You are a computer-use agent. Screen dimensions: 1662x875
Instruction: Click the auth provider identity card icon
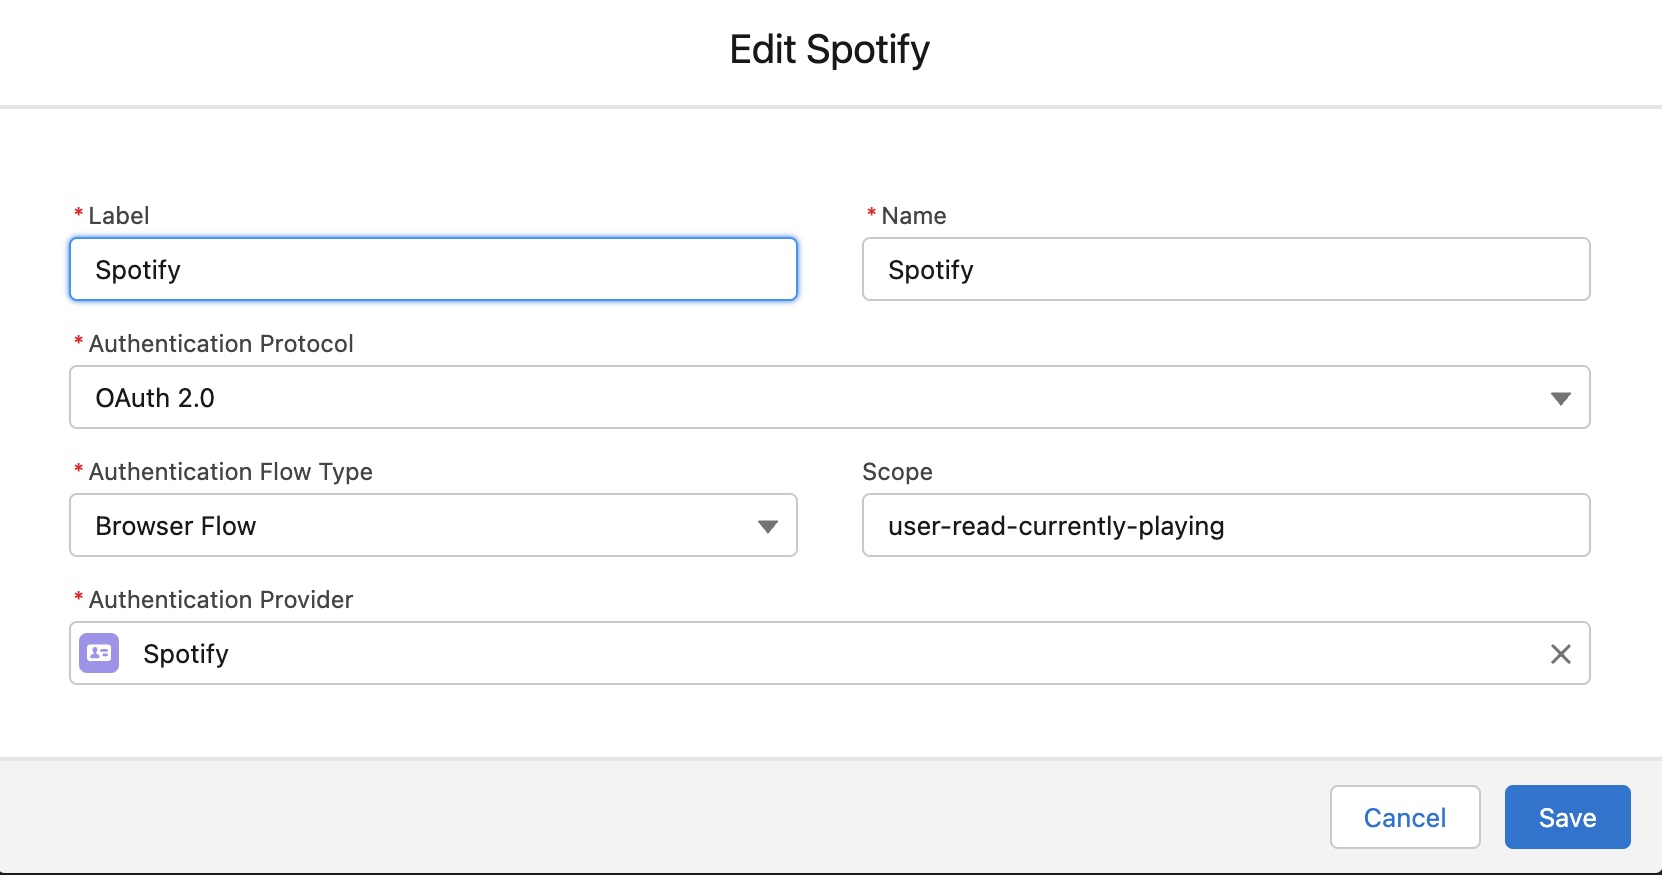[x=99, y=653]
